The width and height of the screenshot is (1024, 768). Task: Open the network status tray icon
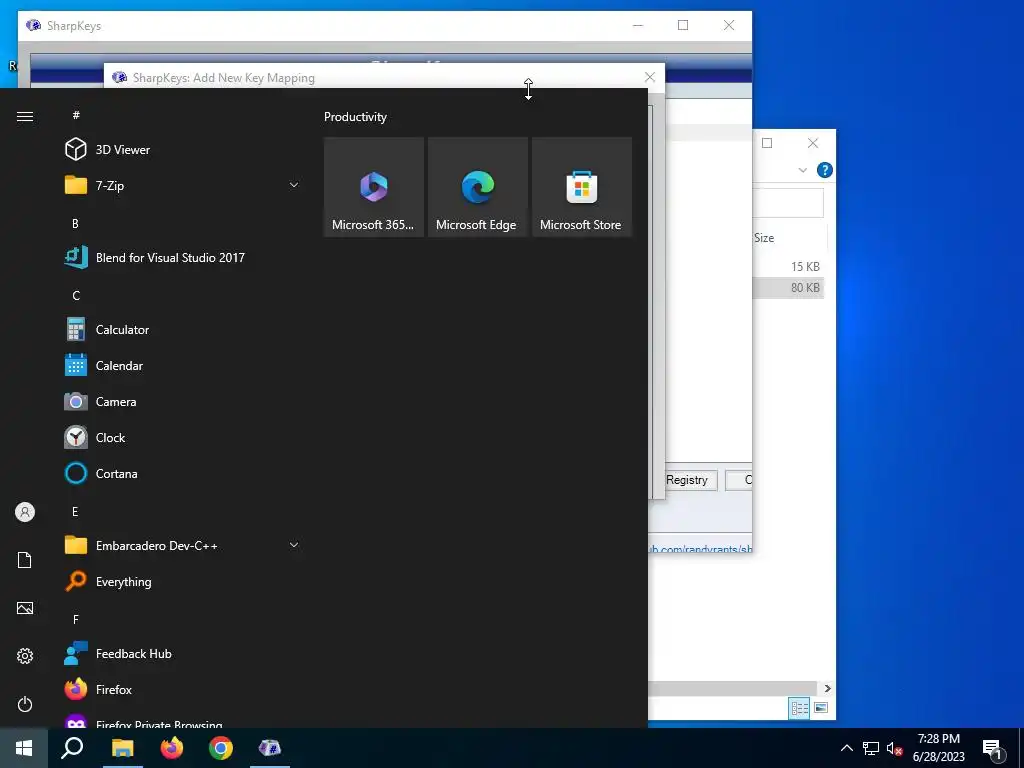(871, 748)
